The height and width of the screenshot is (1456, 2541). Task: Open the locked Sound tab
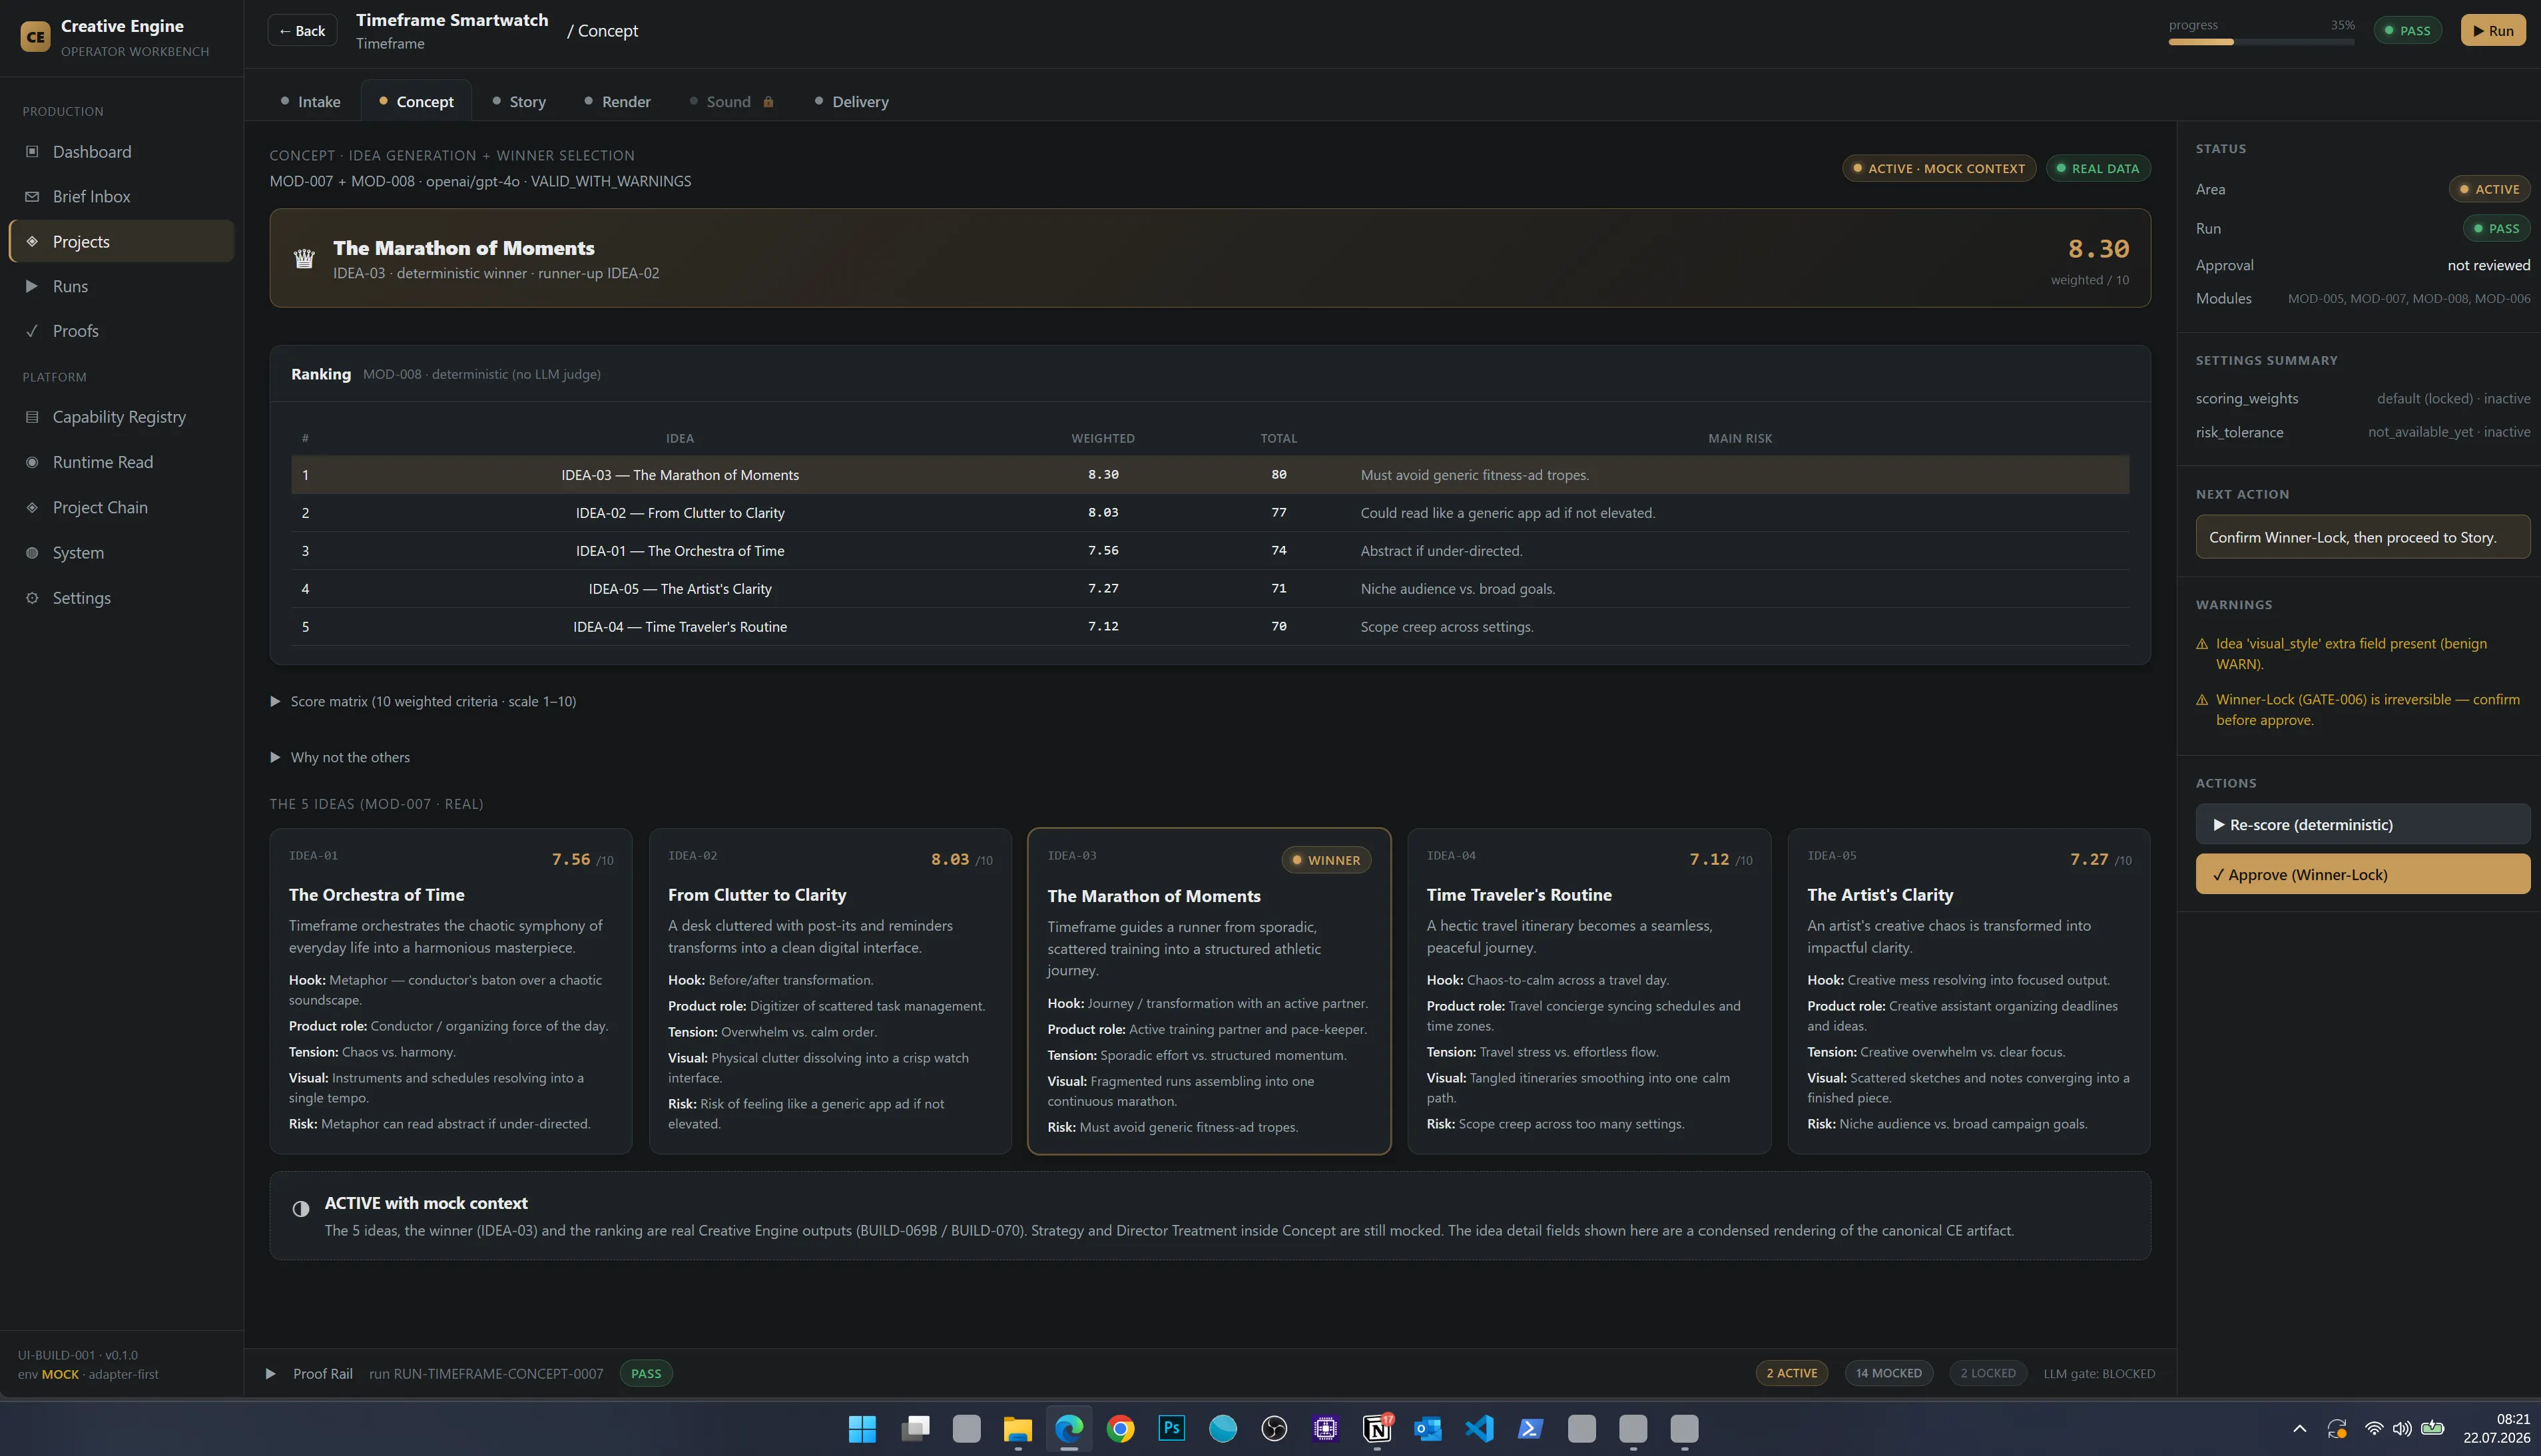pyautogui.click(x=731, y=102)
